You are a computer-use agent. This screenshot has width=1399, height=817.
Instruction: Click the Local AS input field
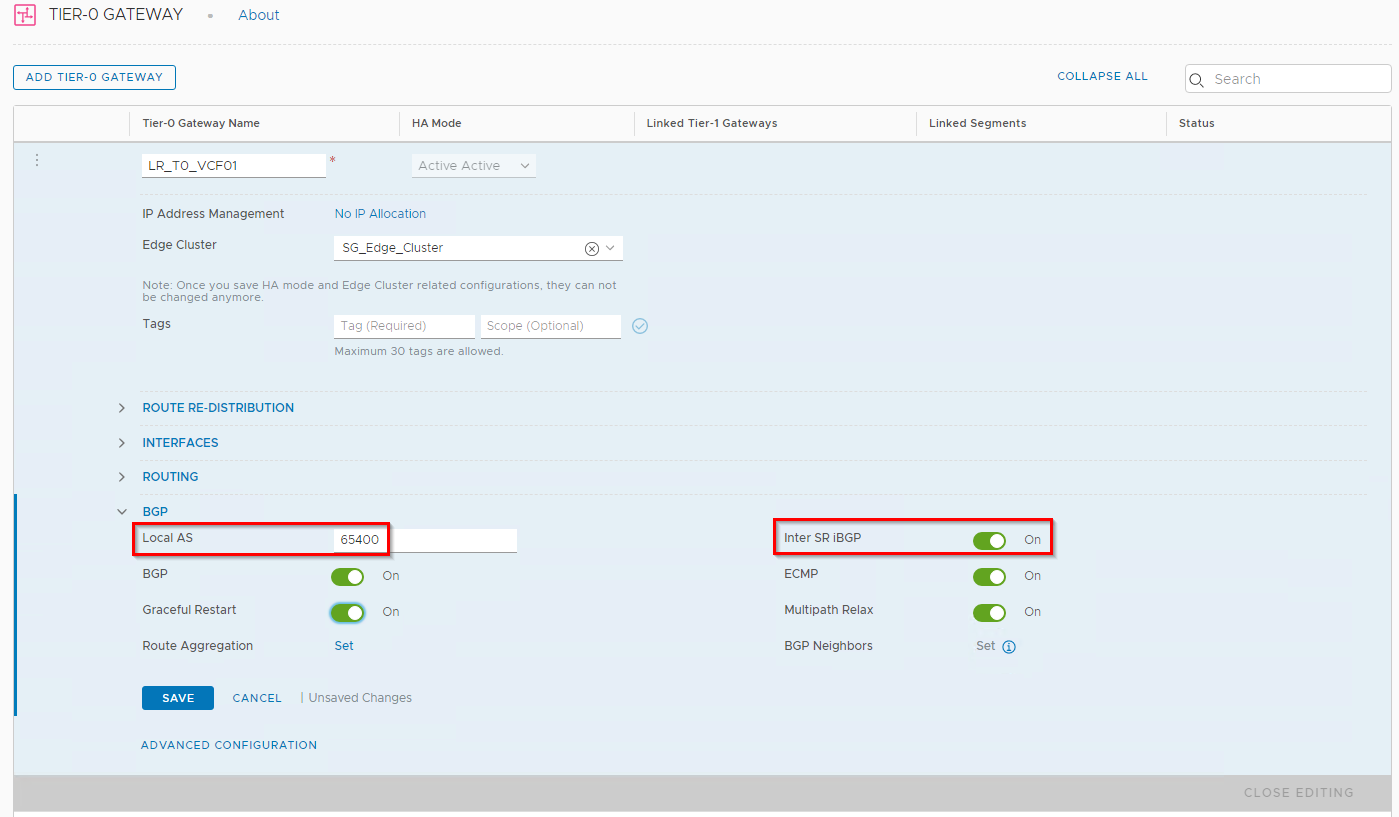pyautogui.click(x=425, y=540)
